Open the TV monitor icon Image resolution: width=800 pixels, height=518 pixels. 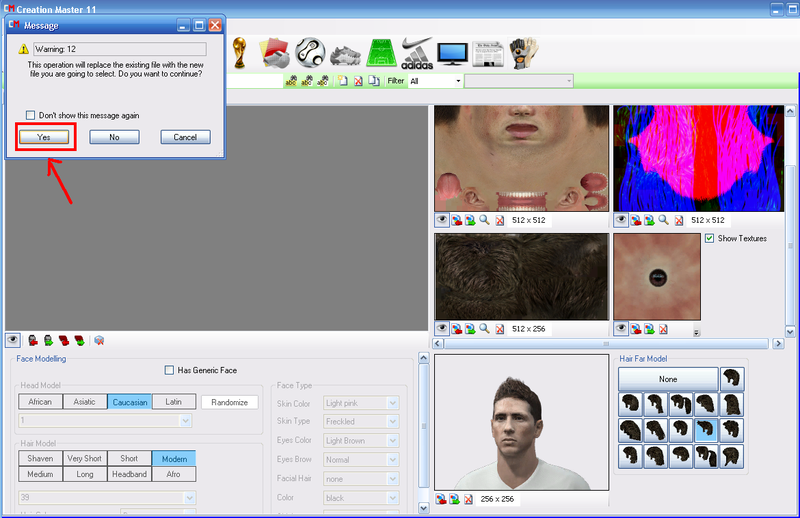[453, 52]
